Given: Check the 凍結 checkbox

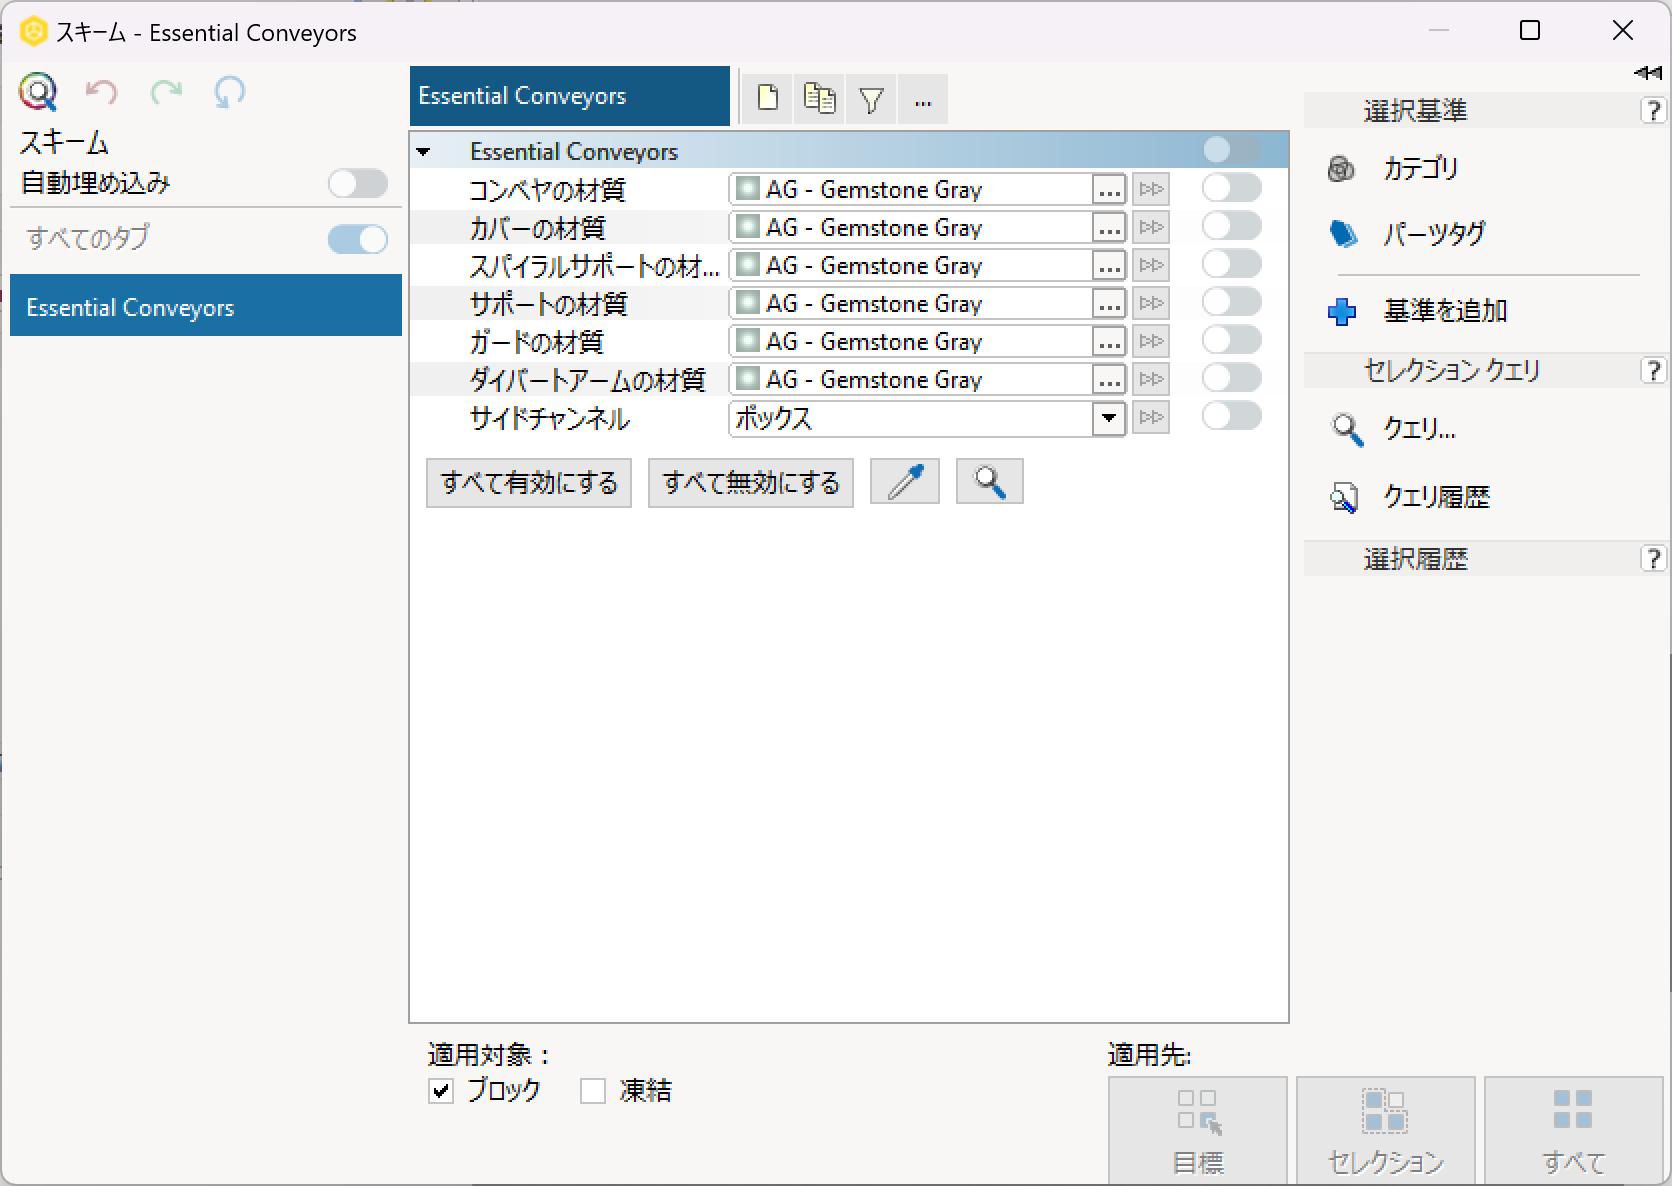Looking at the screenshot, I should tap(593, 1091).
